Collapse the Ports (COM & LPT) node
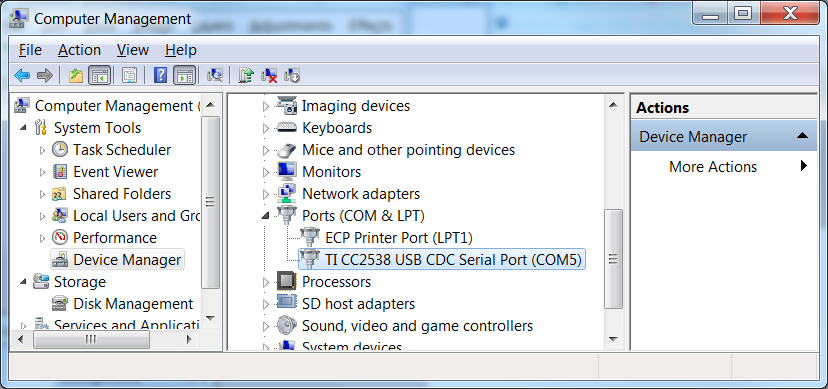828x389 pixels. tap(266, 215)
